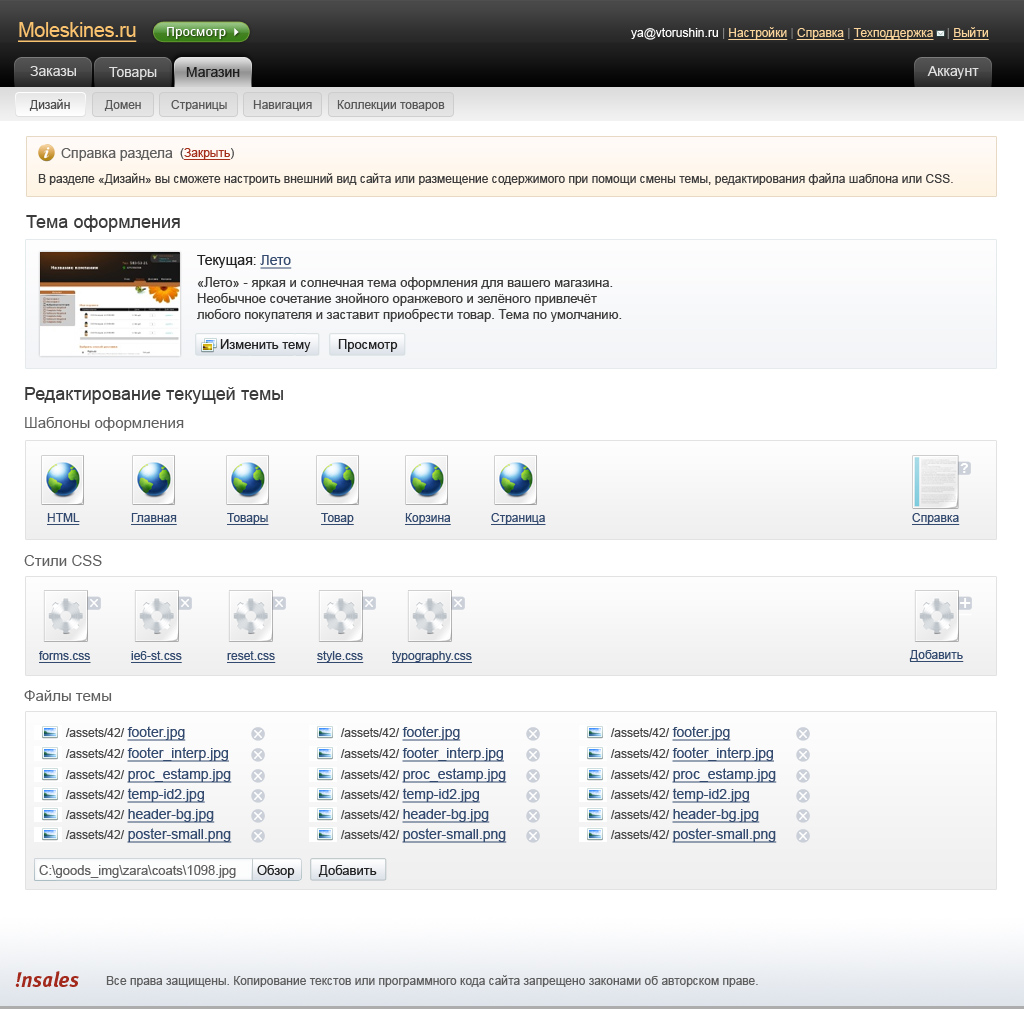Screen dimensions: 1024x1009
Task: Click the mail icon next to Техподдержка
Action: [940, 33]
